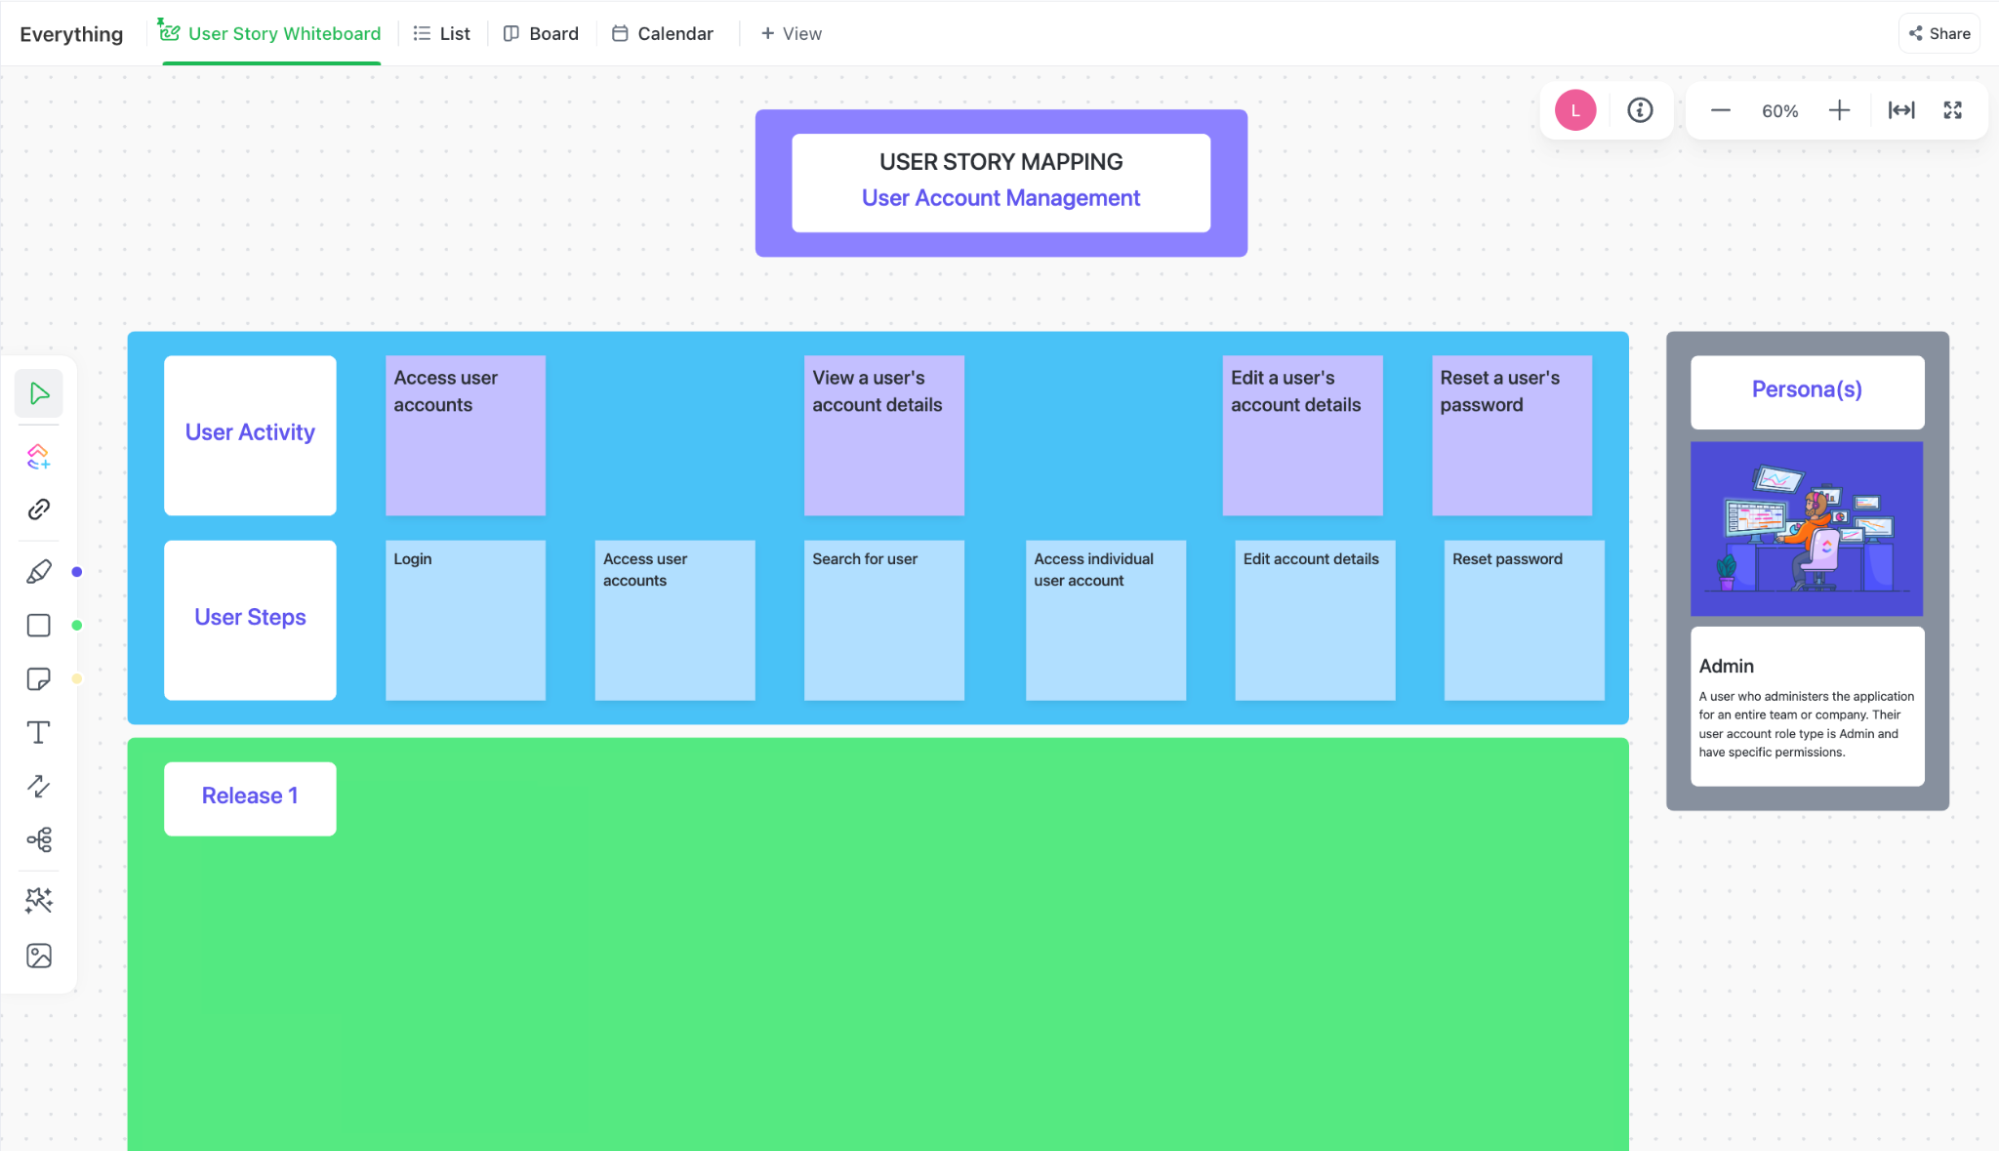Viewport: 1999px width, 1151px height.
Task: Select the sticky note tool
Action: point(39,679)
